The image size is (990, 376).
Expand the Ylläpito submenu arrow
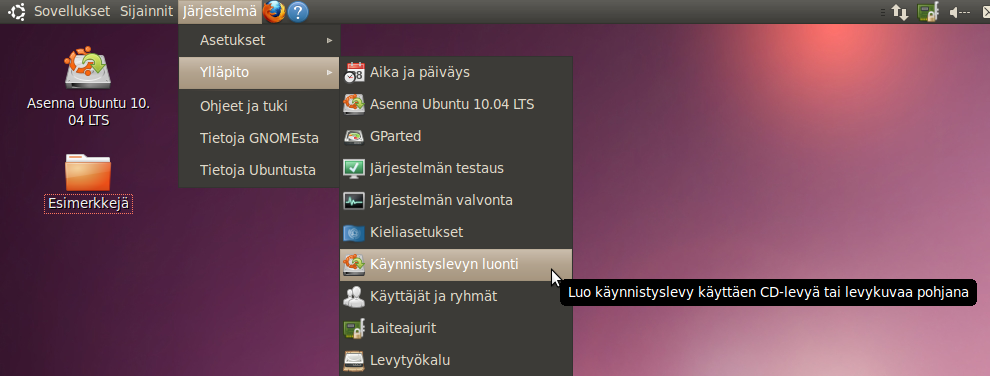point(330,73)
